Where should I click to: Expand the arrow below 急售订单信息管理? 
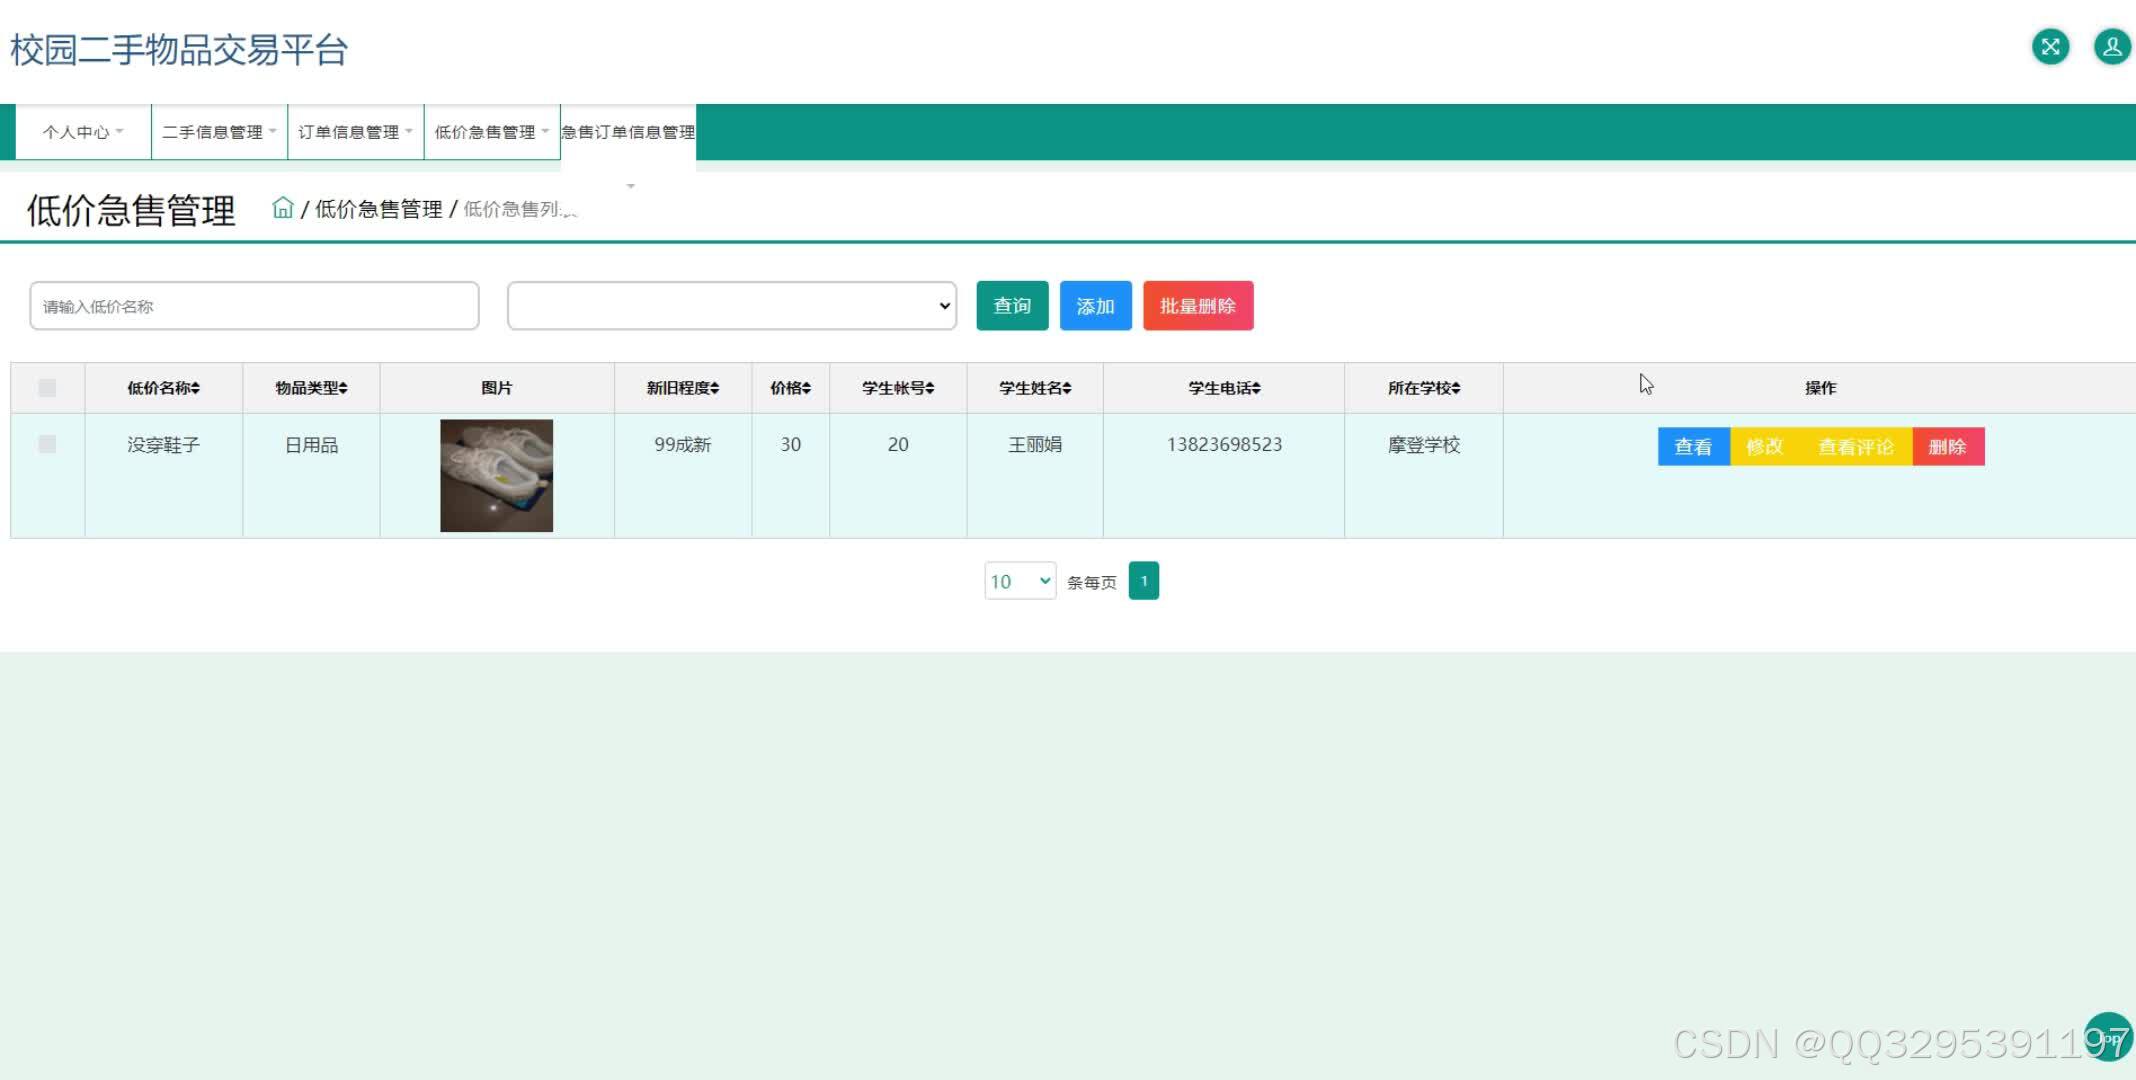pos(630,186)
